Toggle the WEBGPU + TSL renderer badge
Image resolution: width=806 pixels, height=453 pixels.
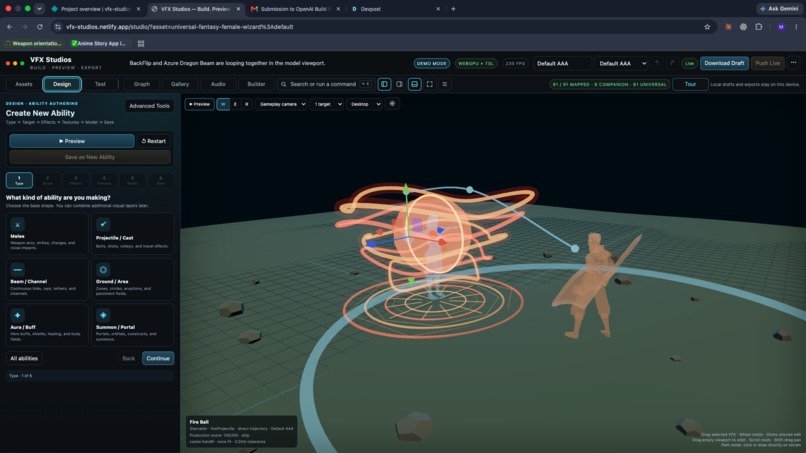pyautogui.click(x=476, y=63)
